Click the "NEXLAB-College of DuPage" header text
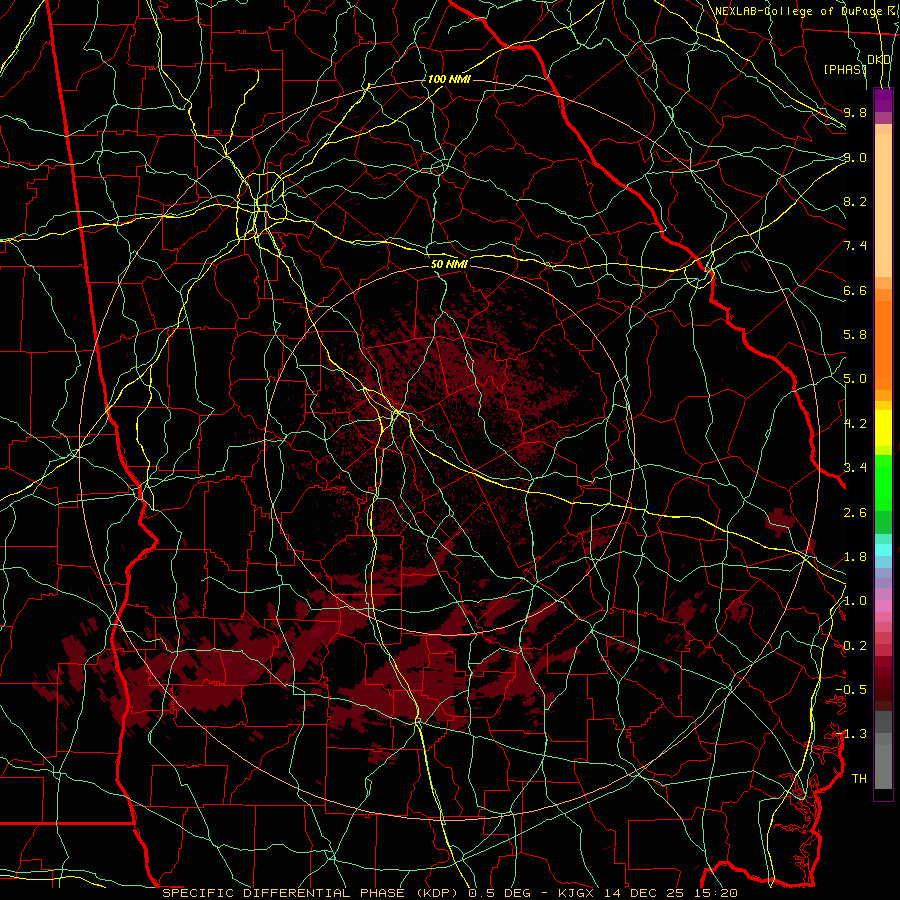The height and width of the screenshot is (900, 900). (x=798, y=11)
